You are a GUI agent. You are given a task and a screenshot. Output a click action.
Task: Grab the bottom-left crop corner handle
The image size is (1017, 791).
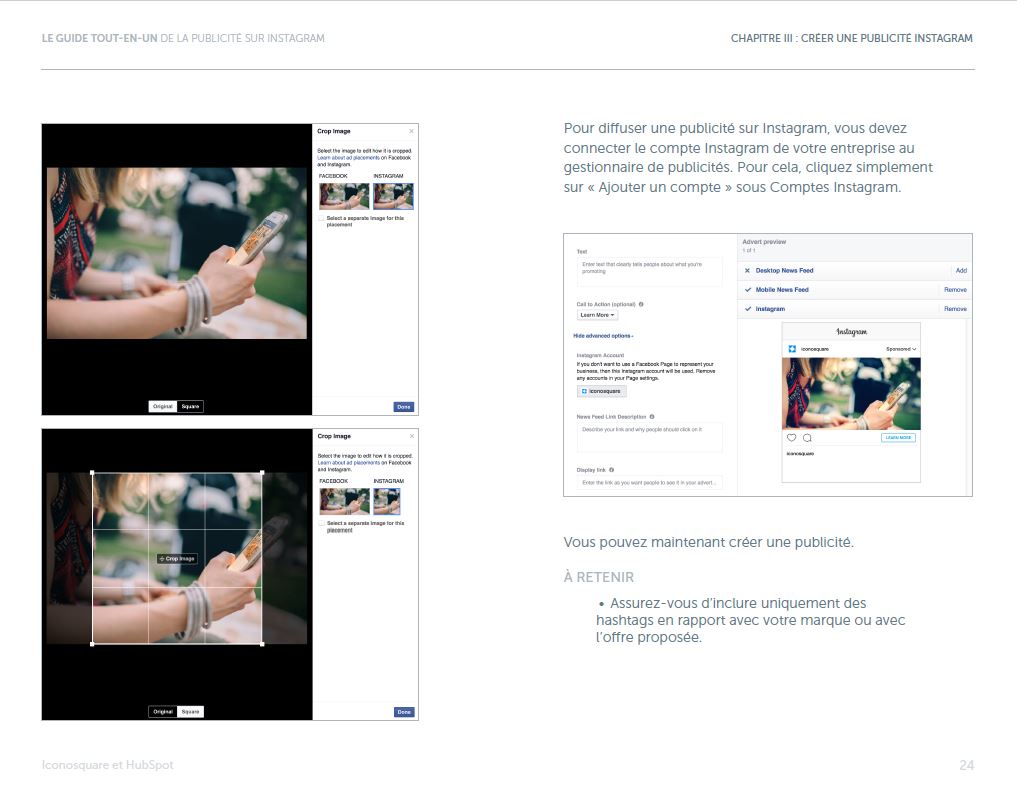pos(92,644)
